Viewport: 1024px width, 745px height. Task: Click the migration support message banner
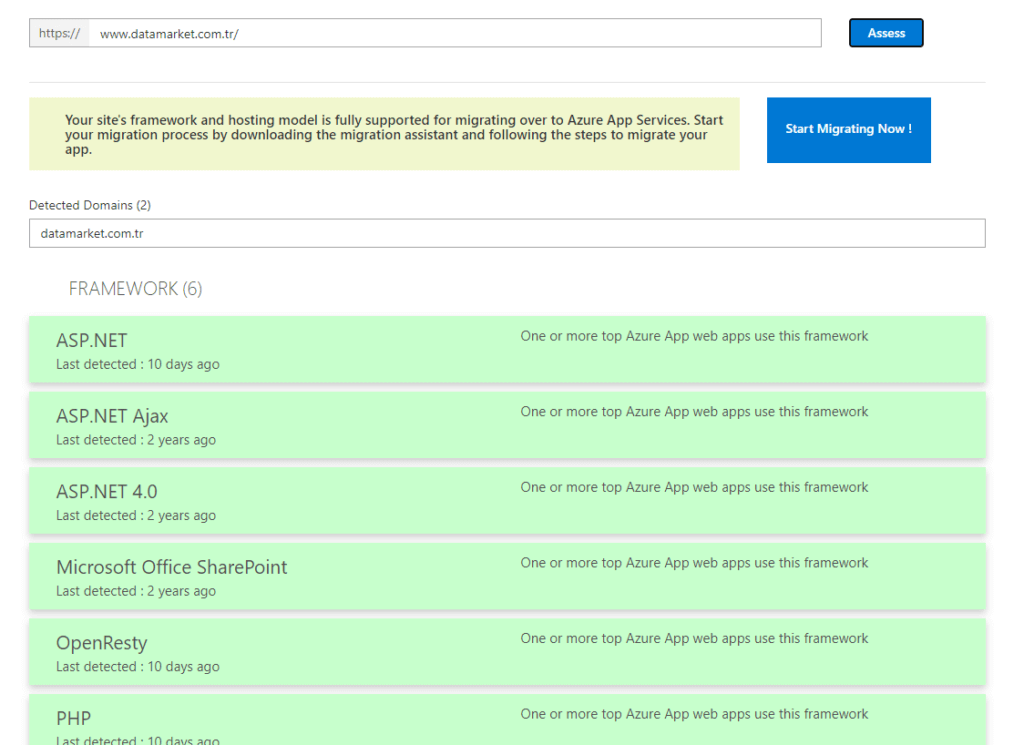click(384, 134)
